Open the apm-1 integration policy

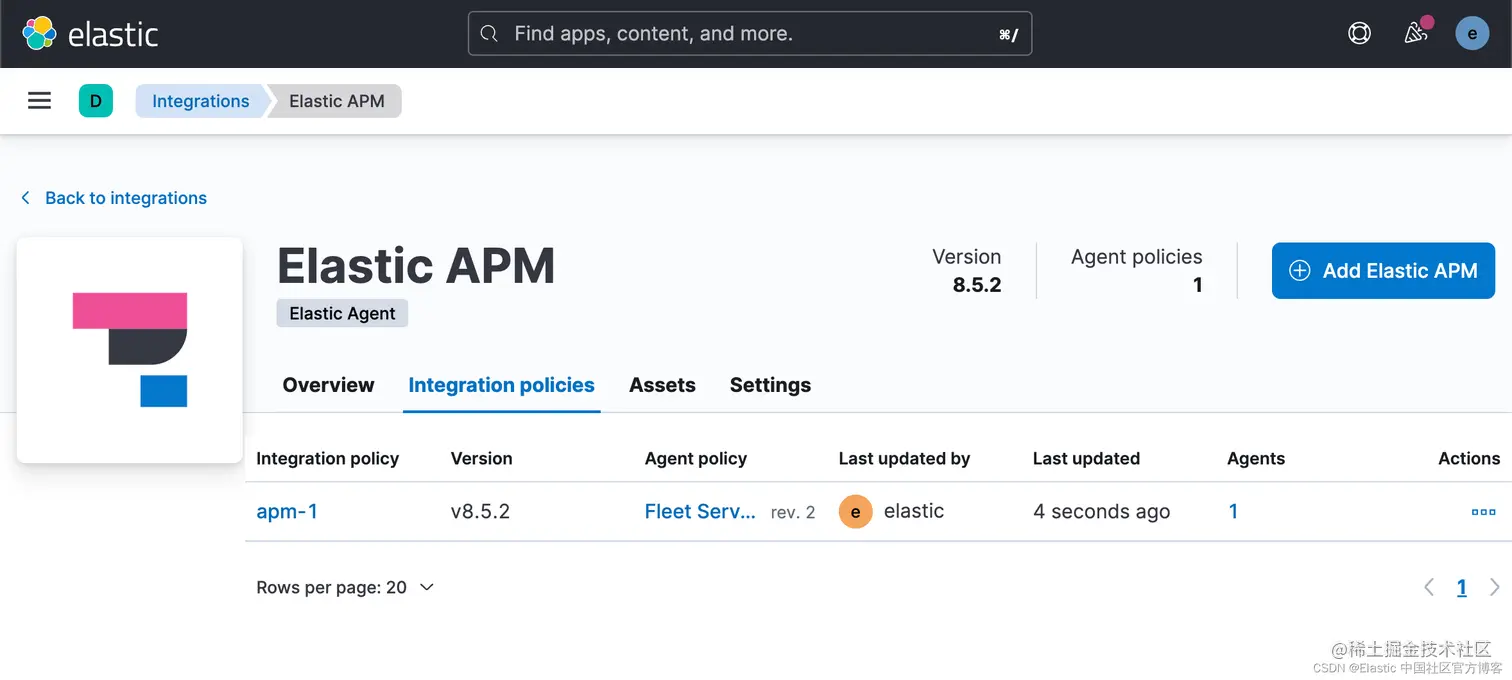coord(287,512)
